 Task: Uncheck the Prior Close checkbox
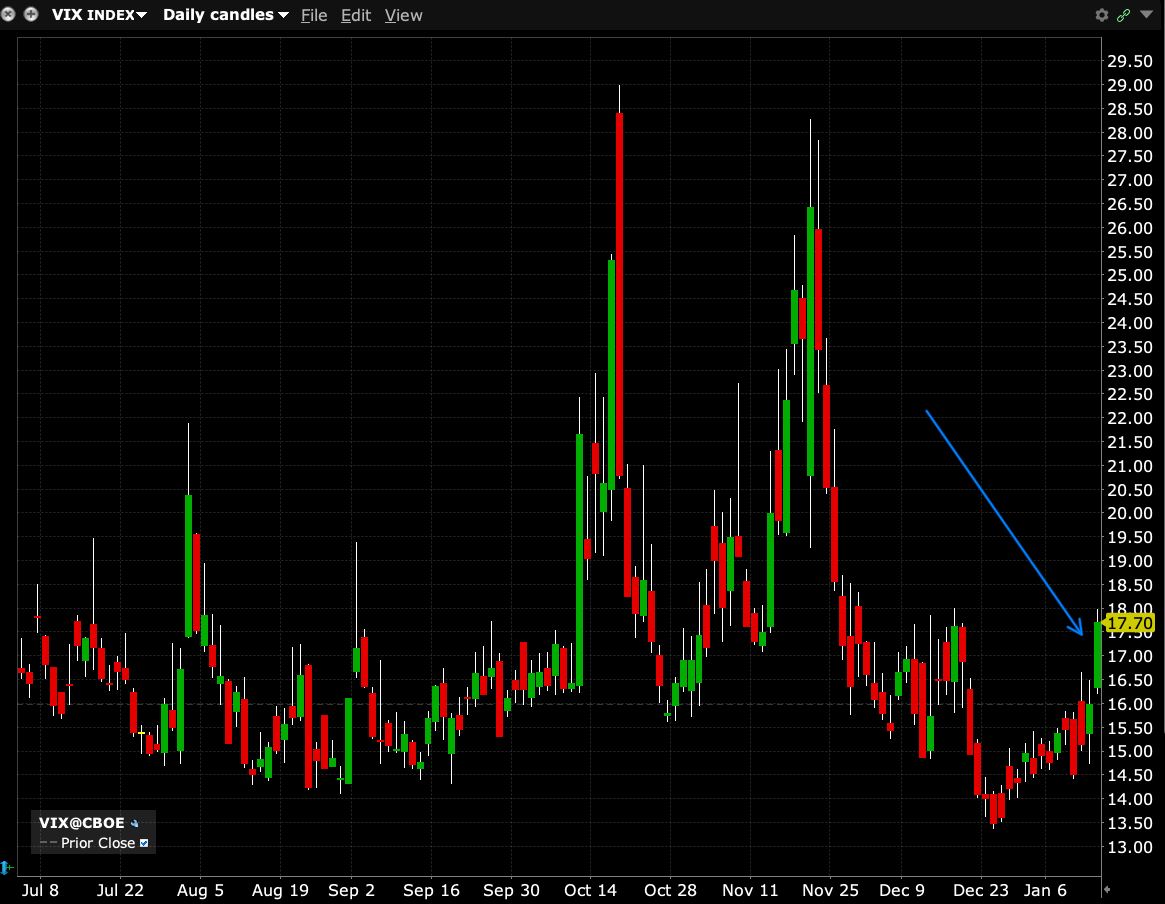click(144, 843)
